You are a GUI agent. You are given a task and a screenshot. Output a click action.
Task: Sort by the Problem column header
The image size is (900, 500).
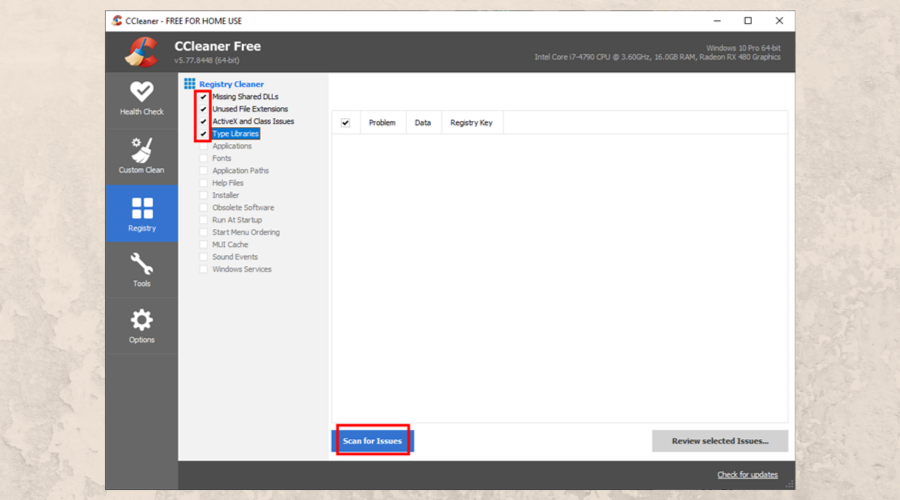tap(382, 123)
